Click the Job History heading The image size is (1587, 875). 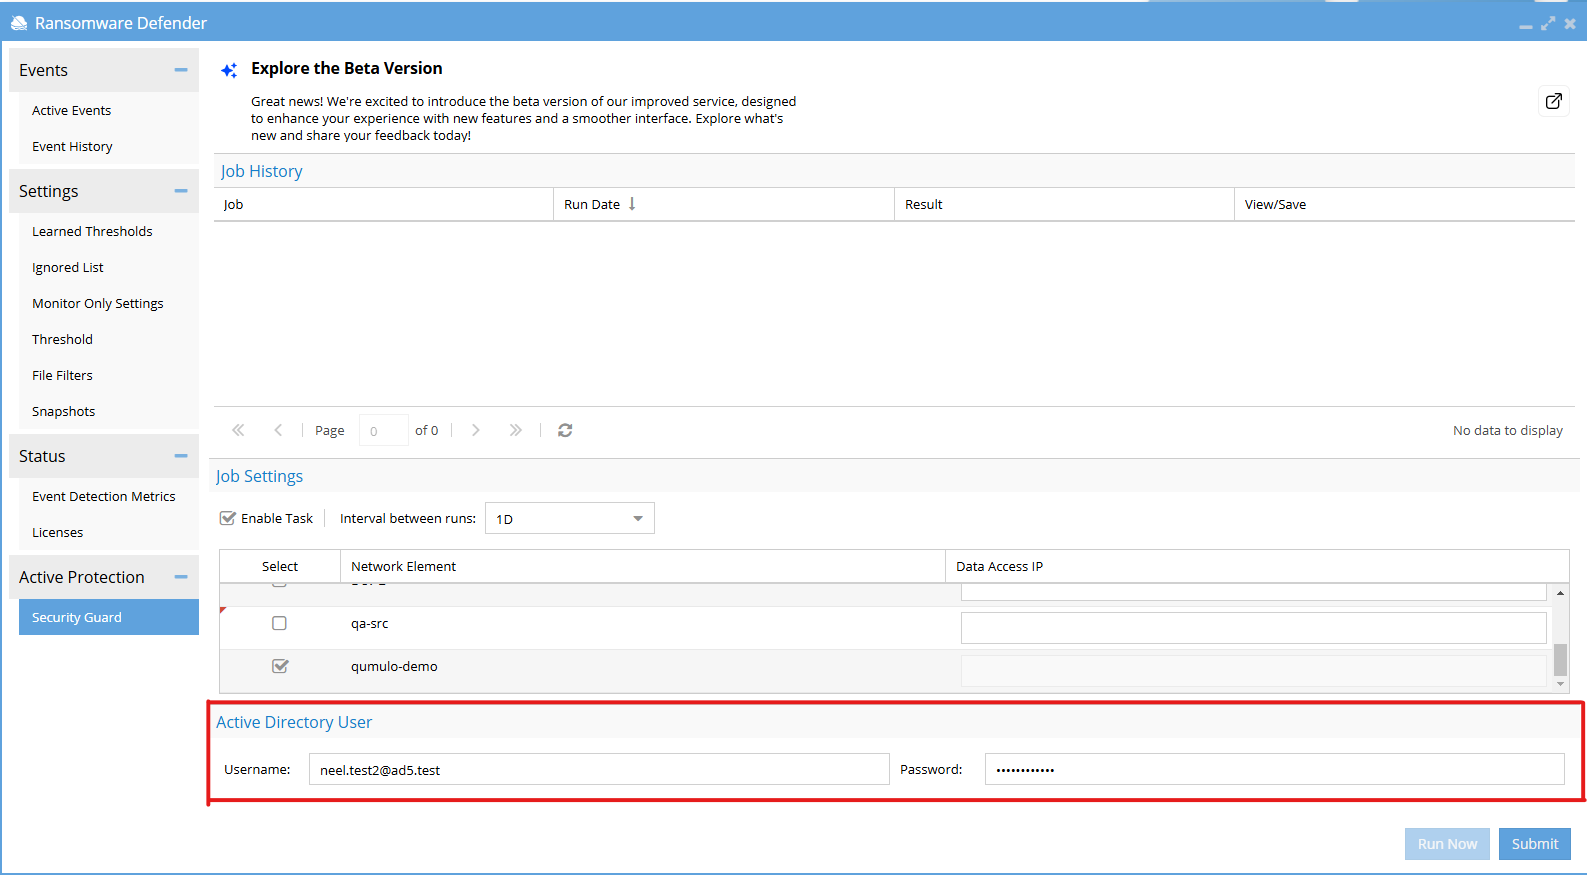click(x=261, y=171)
